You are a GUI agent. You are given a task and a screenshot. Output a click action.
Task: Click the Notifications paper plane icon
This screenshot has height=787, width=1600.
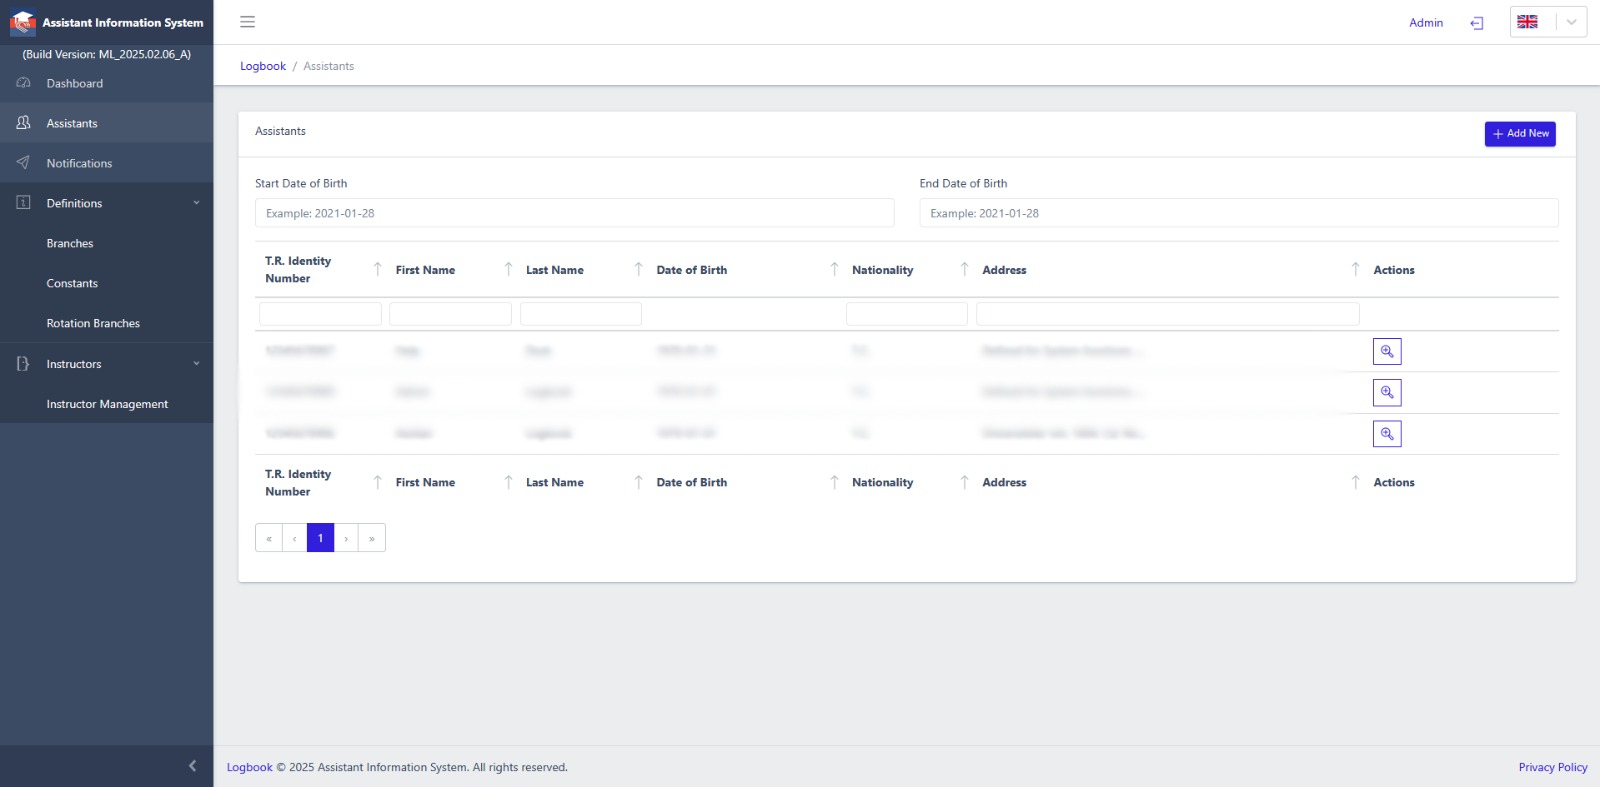click(23, 163)
